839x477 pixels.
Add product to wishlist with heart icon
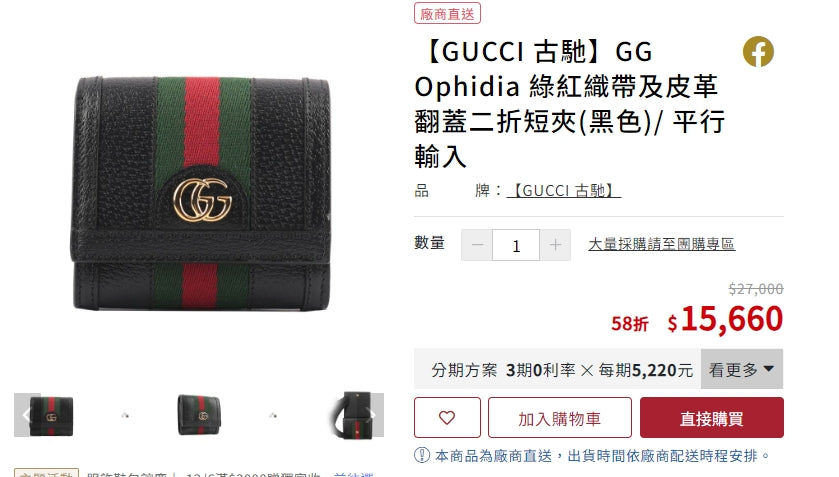pyautogui.click(x=447, y=418)
